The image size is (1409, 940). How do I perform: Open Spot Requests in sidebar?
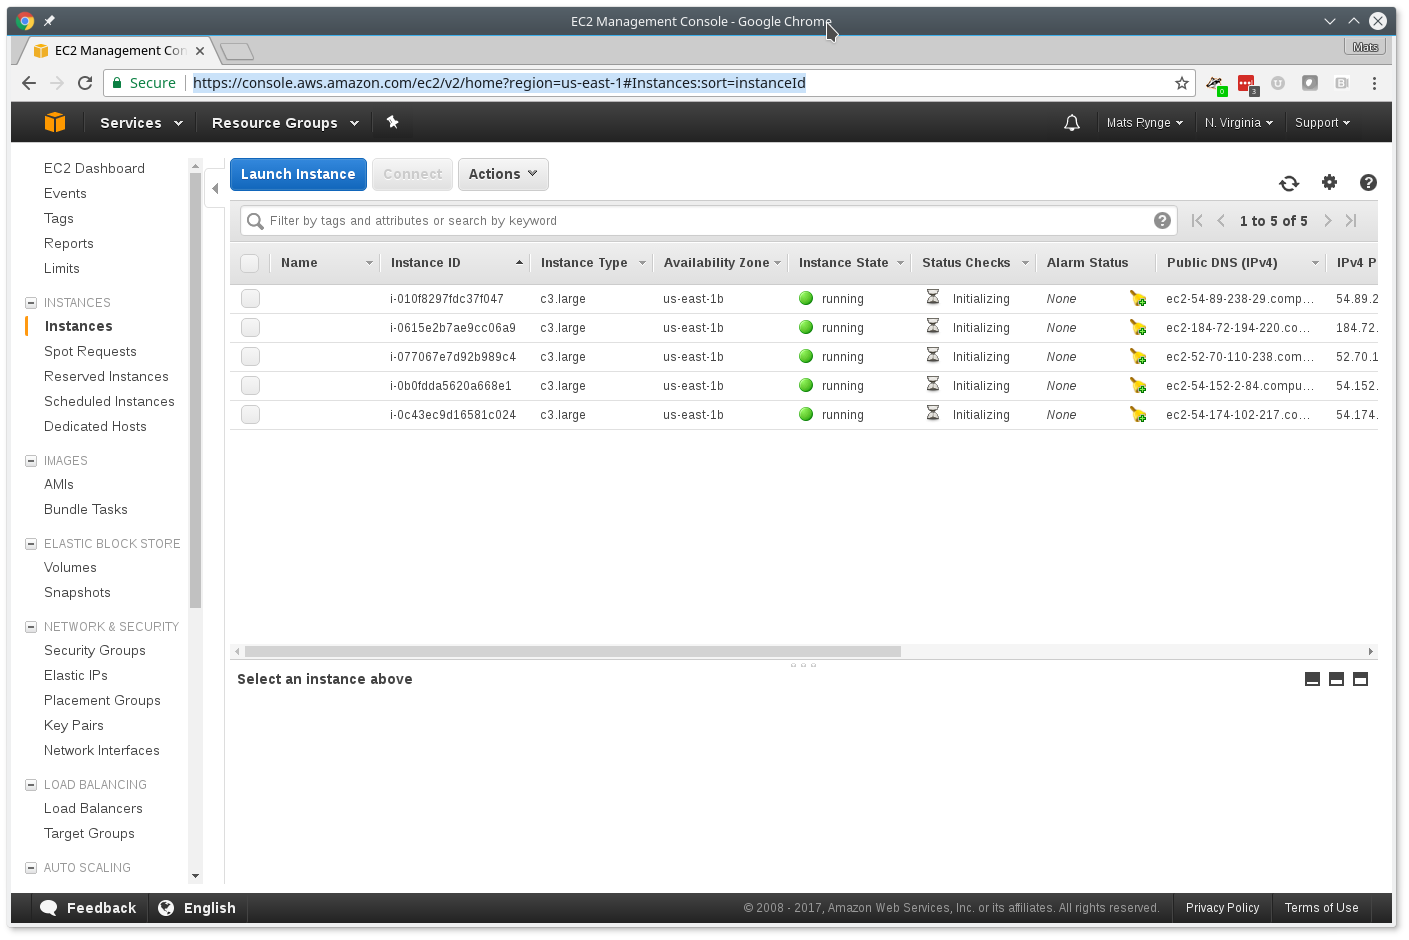(x=90, y=352)
